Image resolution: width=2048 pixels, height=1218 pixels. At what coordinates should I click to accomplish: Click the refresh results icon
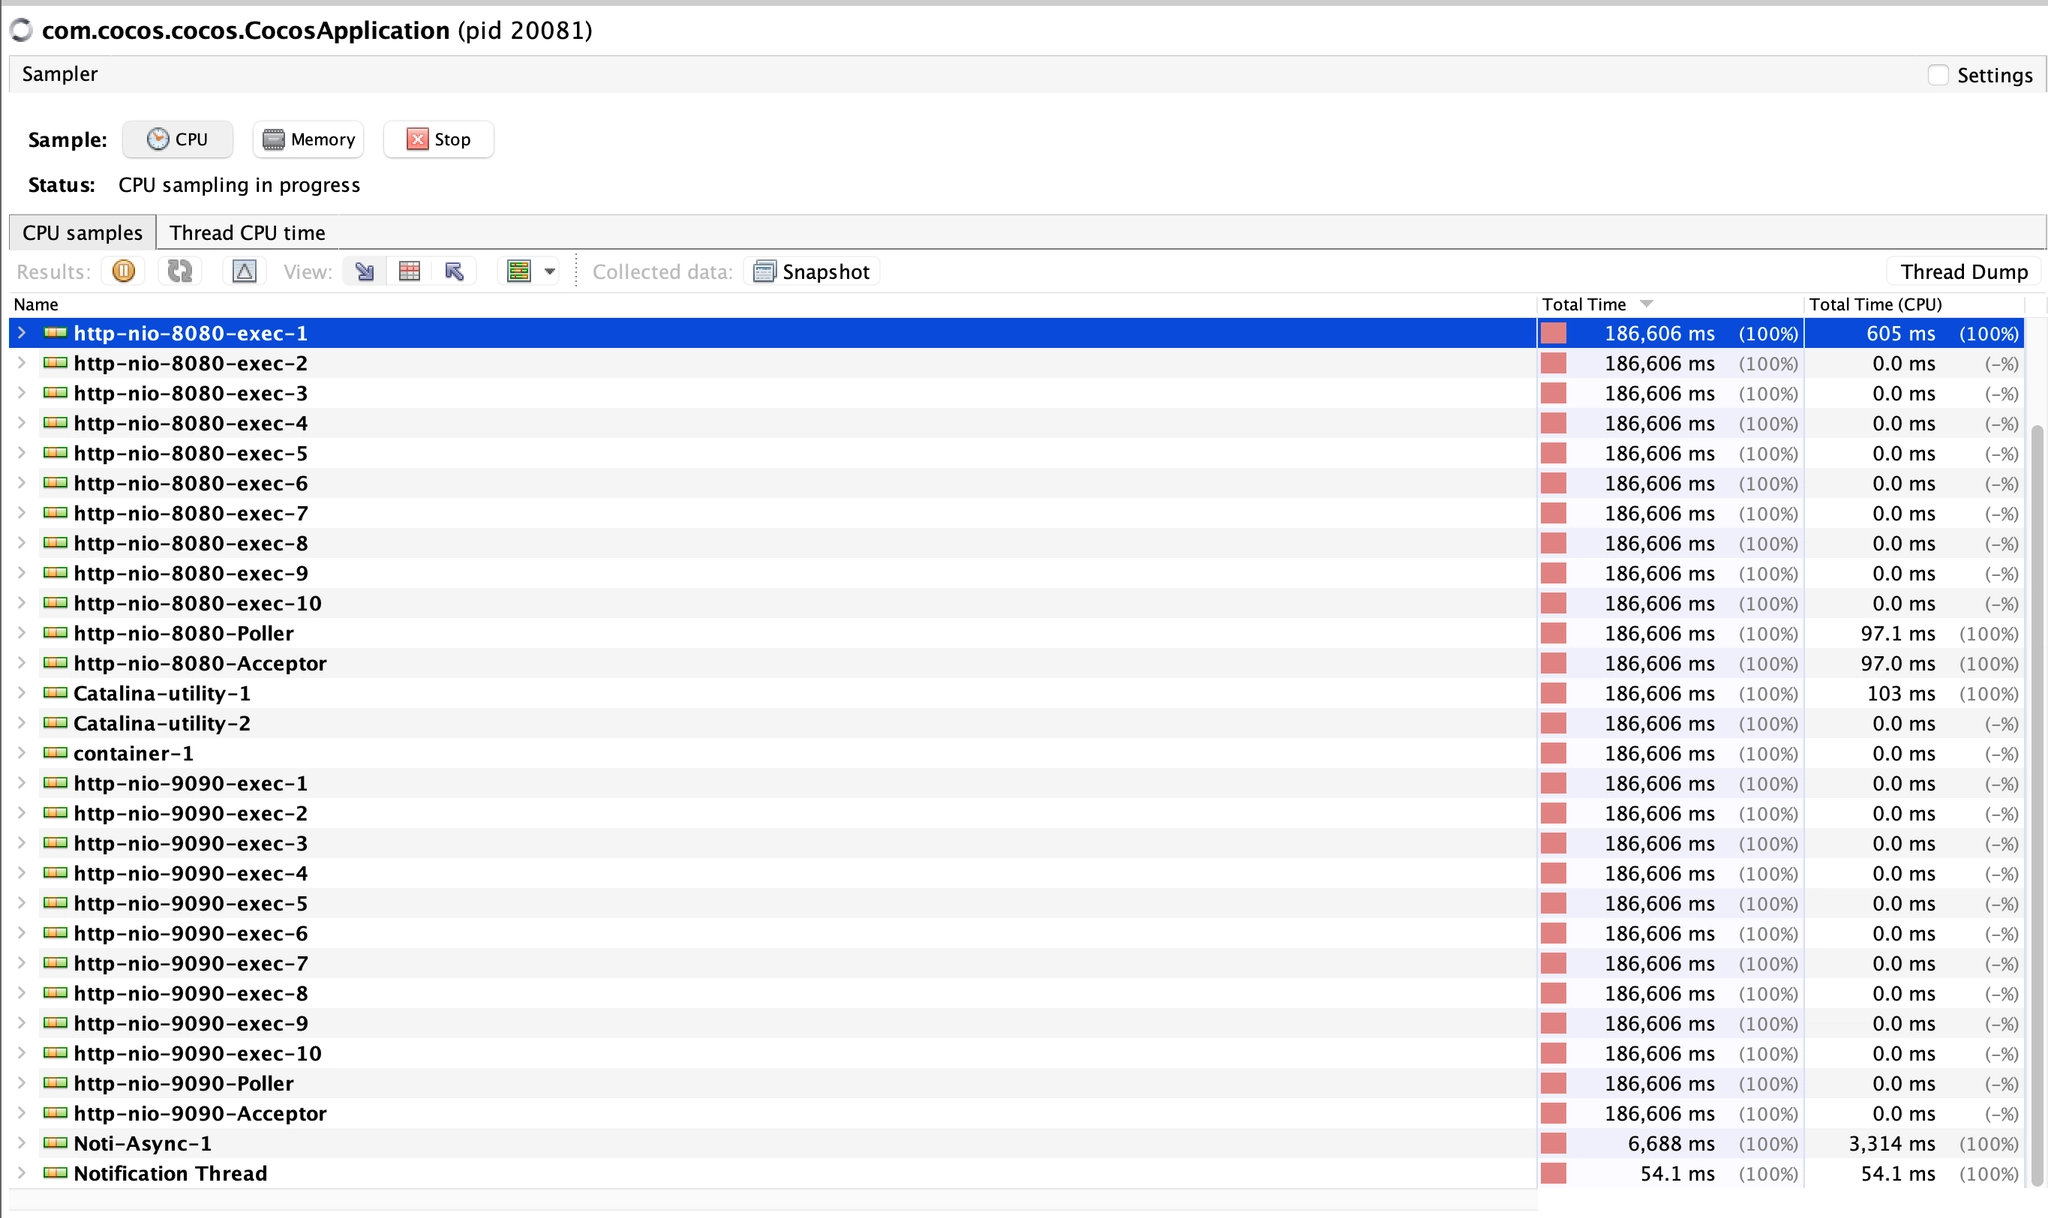click(x=180, y=271)
